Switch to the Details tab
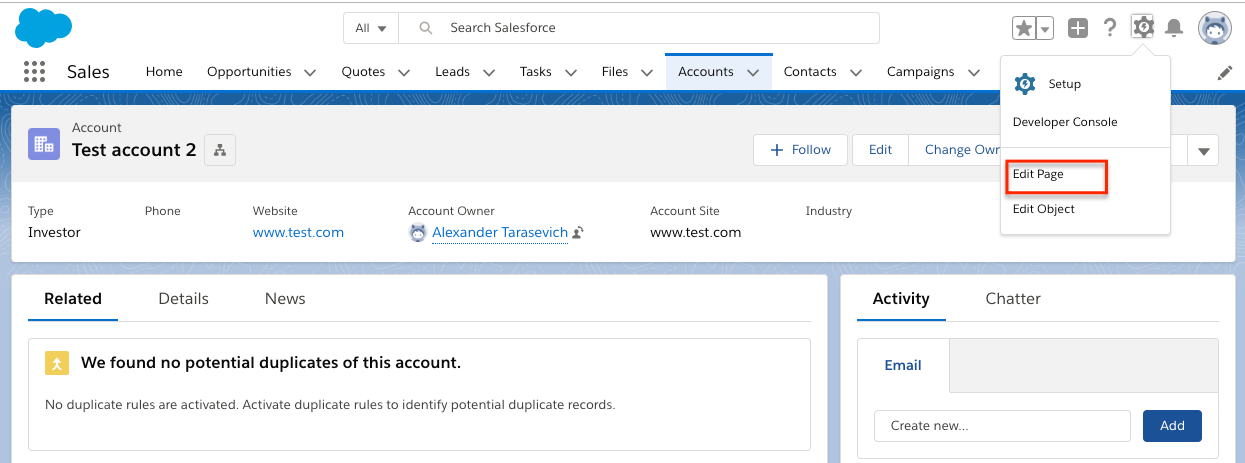1245x463 pixels. [x=183, y=299]
